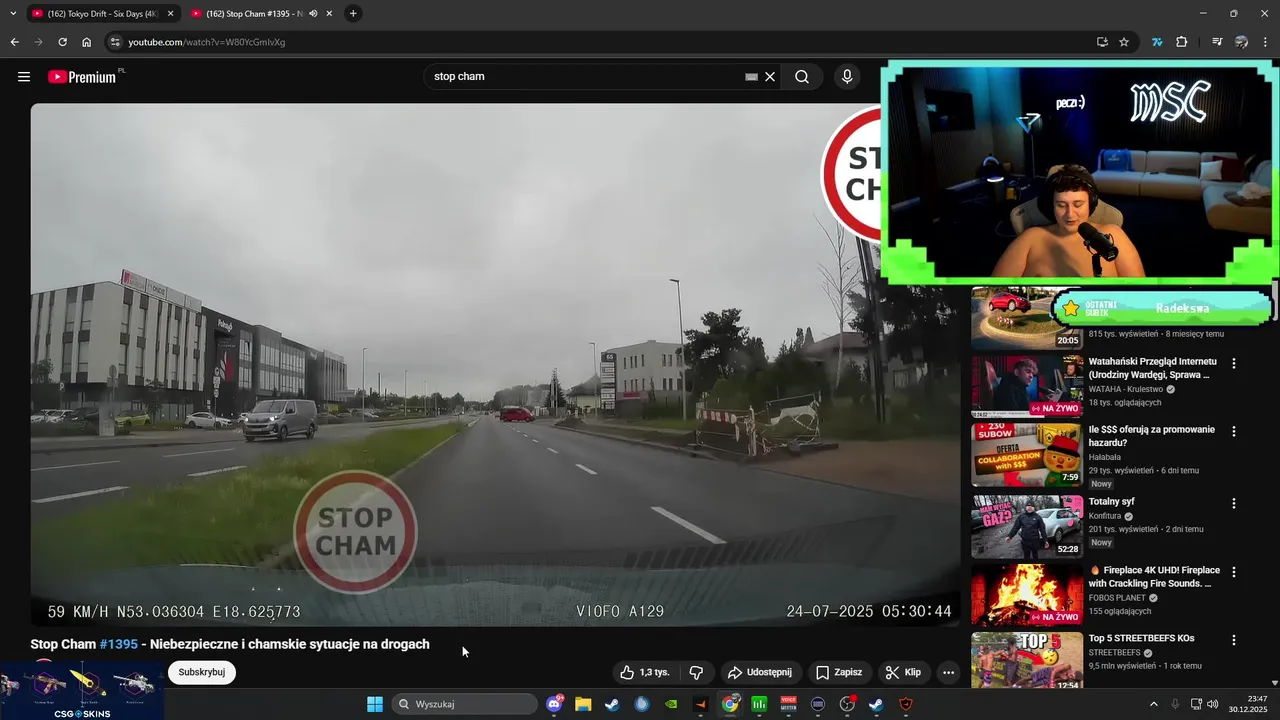
Task: Open the Chrome profile avatar
Action: 1241,42
